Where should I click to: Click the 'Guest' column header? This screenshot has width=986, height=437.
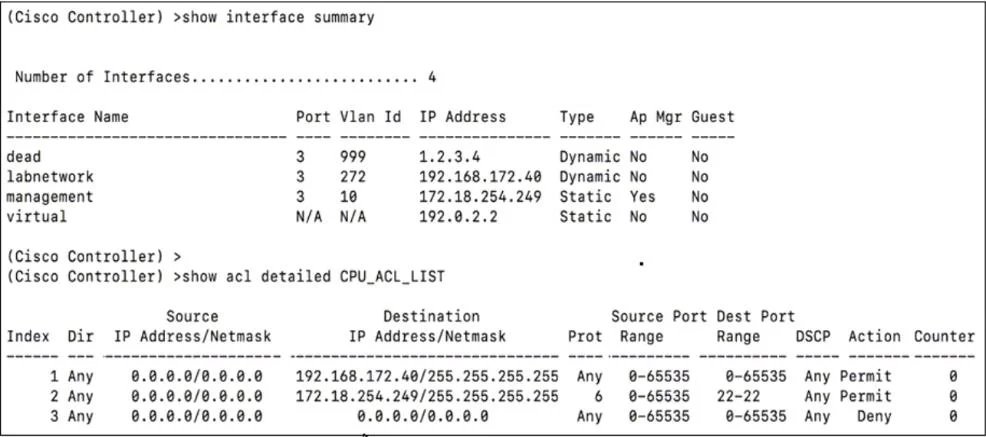[x=712, y=117]
